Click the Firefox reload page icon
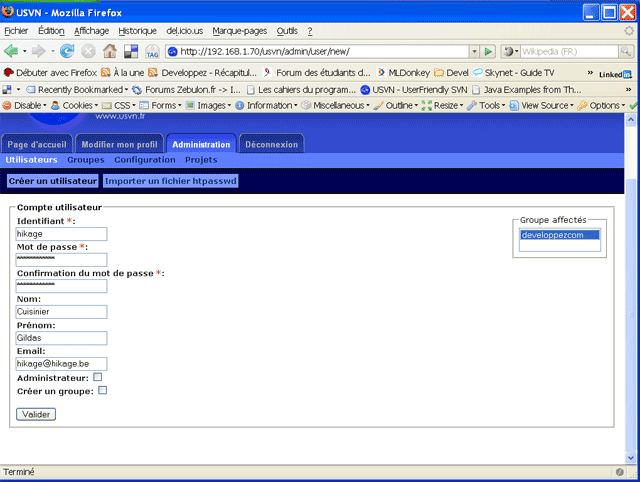640x482 pixels. [x=67, y=51]
